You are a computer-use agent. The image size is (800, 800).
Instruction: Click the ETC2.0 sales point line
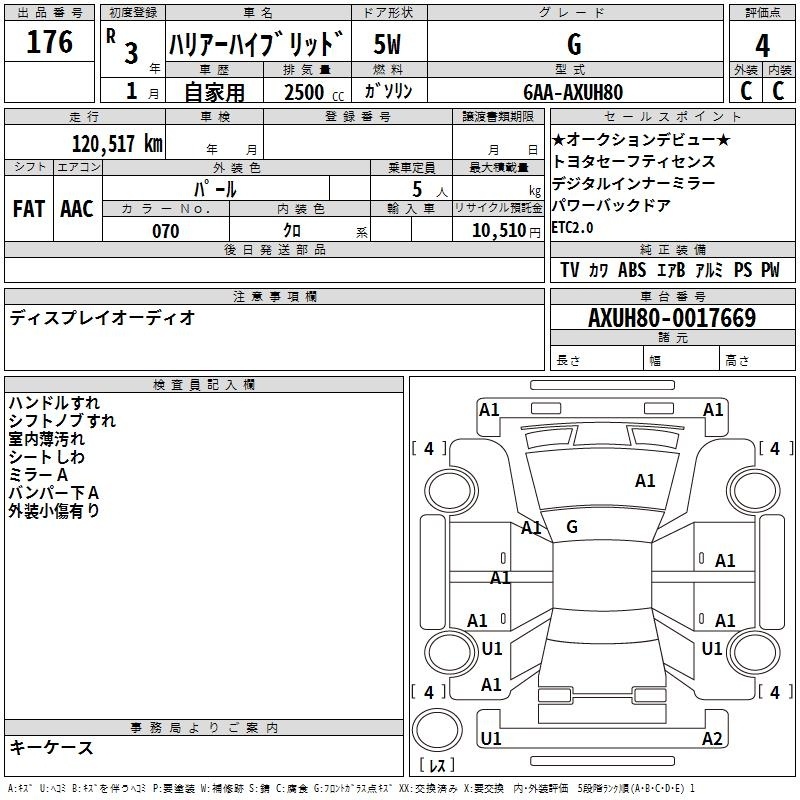tap(572, 228)
